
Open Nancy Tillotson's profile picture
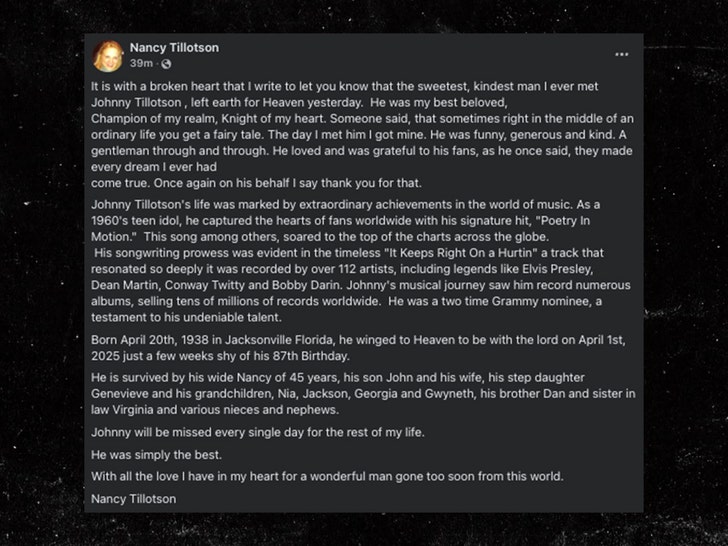click(108, 56)
